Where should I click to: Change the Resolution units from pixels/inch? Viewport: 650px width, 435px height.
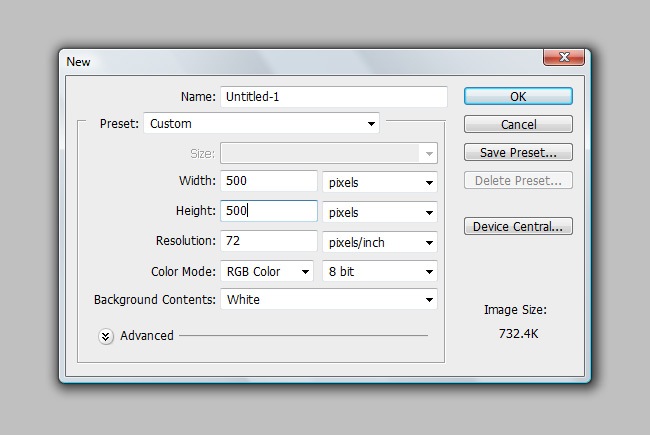(380, 242)
